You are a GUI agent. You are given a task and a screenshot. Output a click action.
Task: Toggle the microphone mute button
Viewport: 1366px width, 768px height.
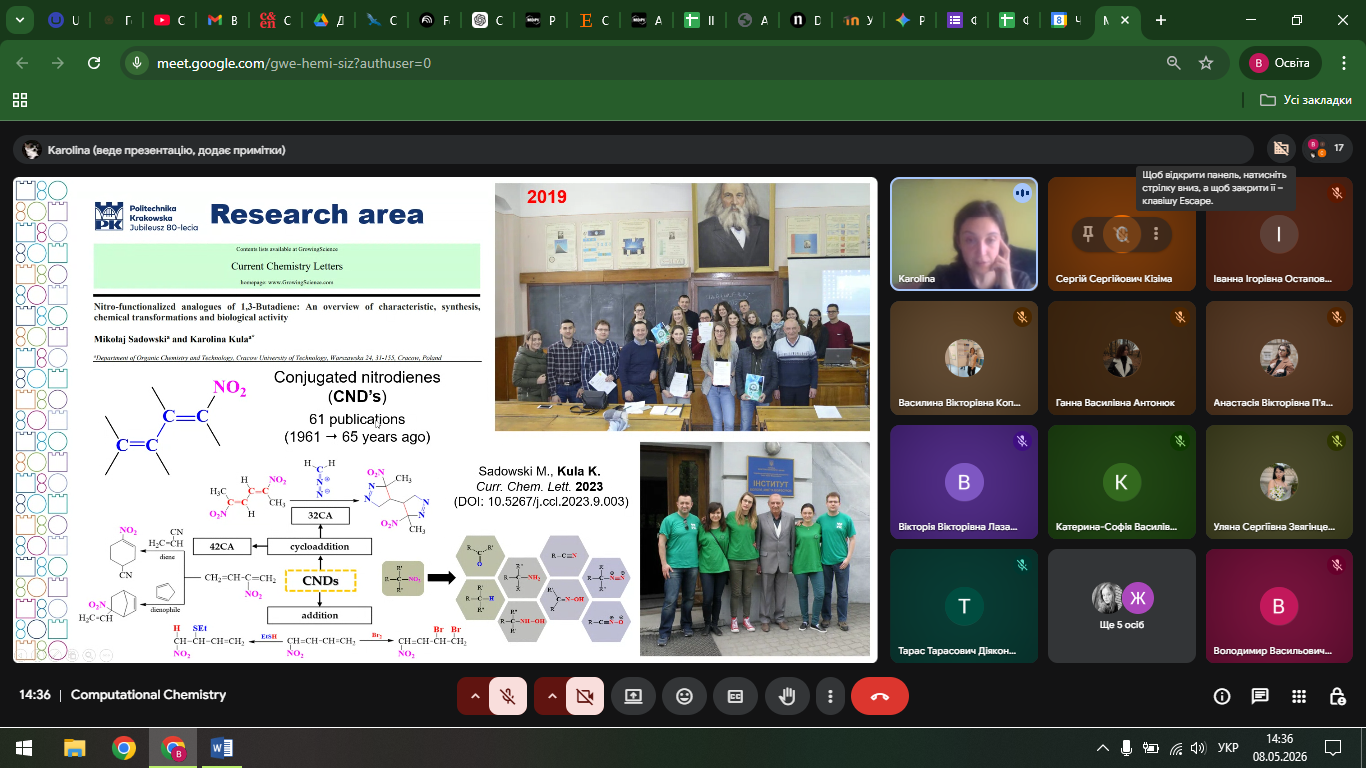(508, 696)
